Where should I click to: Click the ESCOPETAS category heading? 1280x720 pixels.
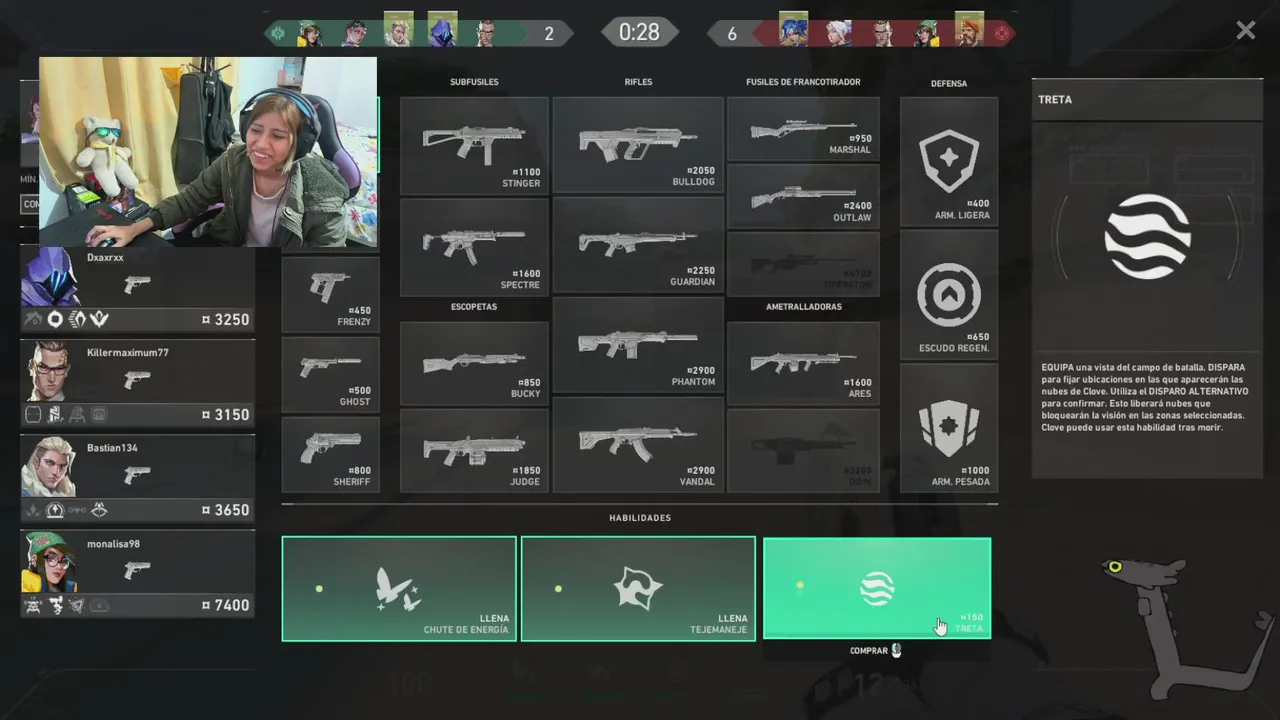click(474, 307)
